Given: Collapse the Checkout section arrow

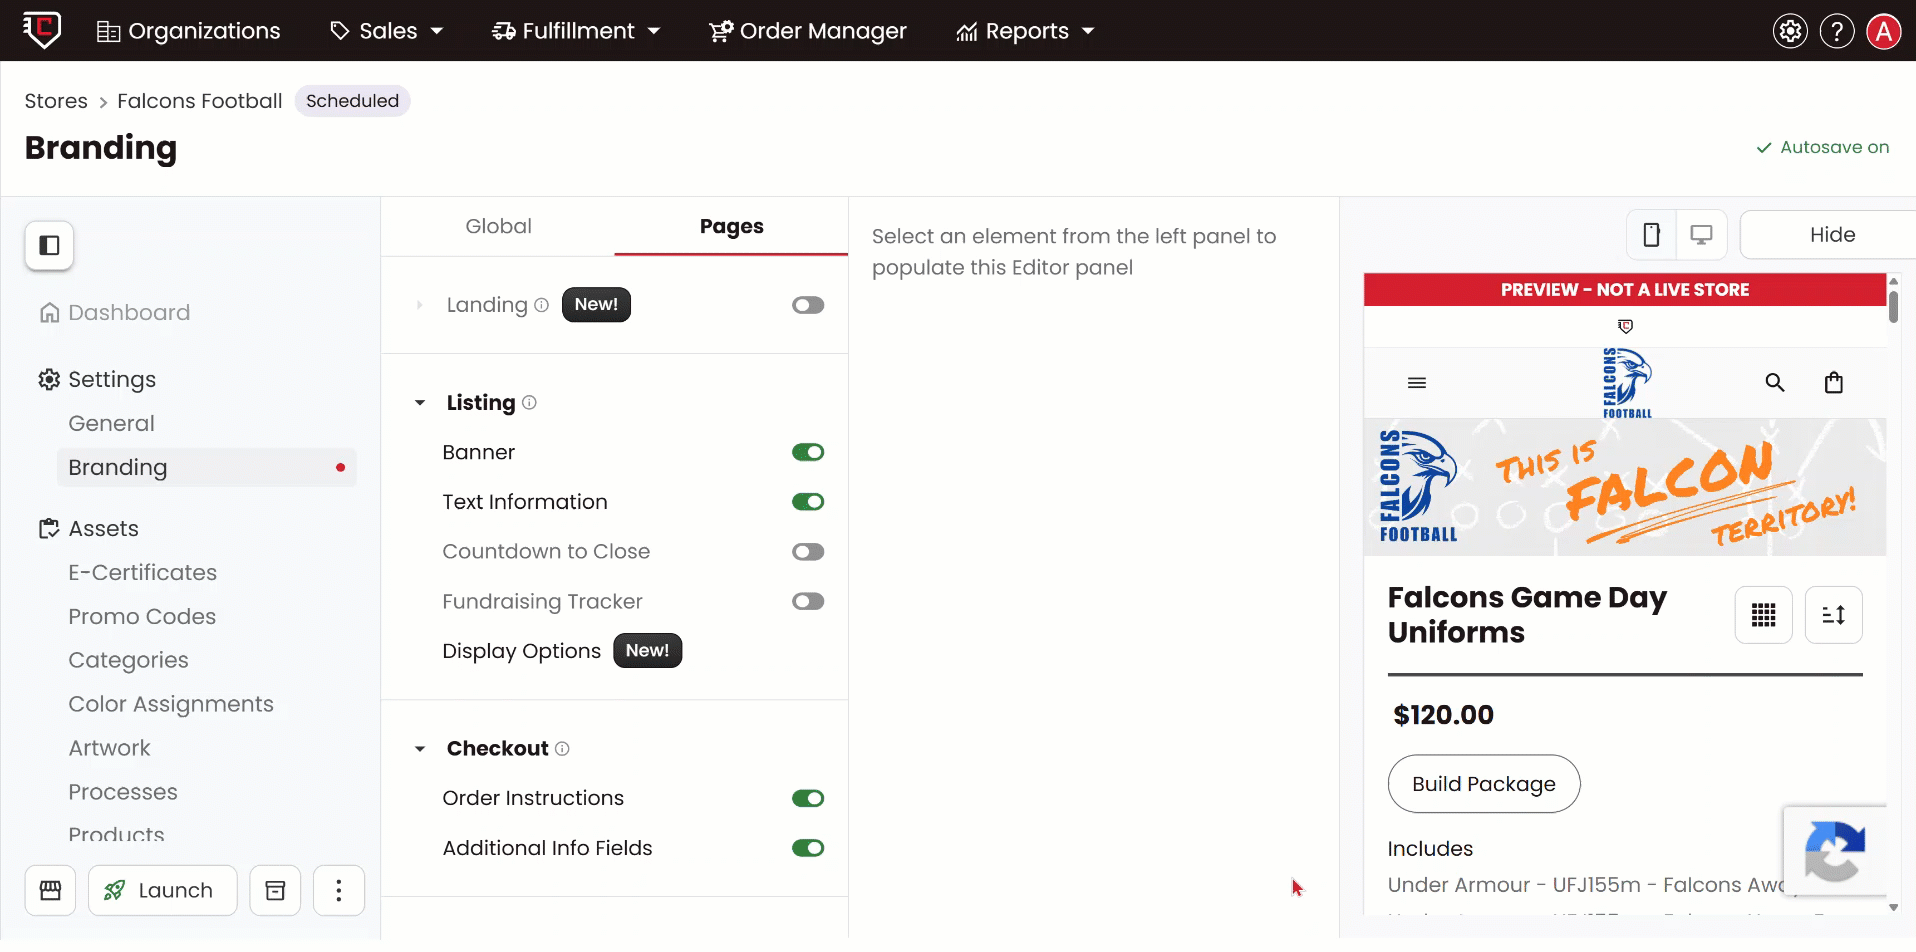Looking at the screenshot, I should (420, 749).
